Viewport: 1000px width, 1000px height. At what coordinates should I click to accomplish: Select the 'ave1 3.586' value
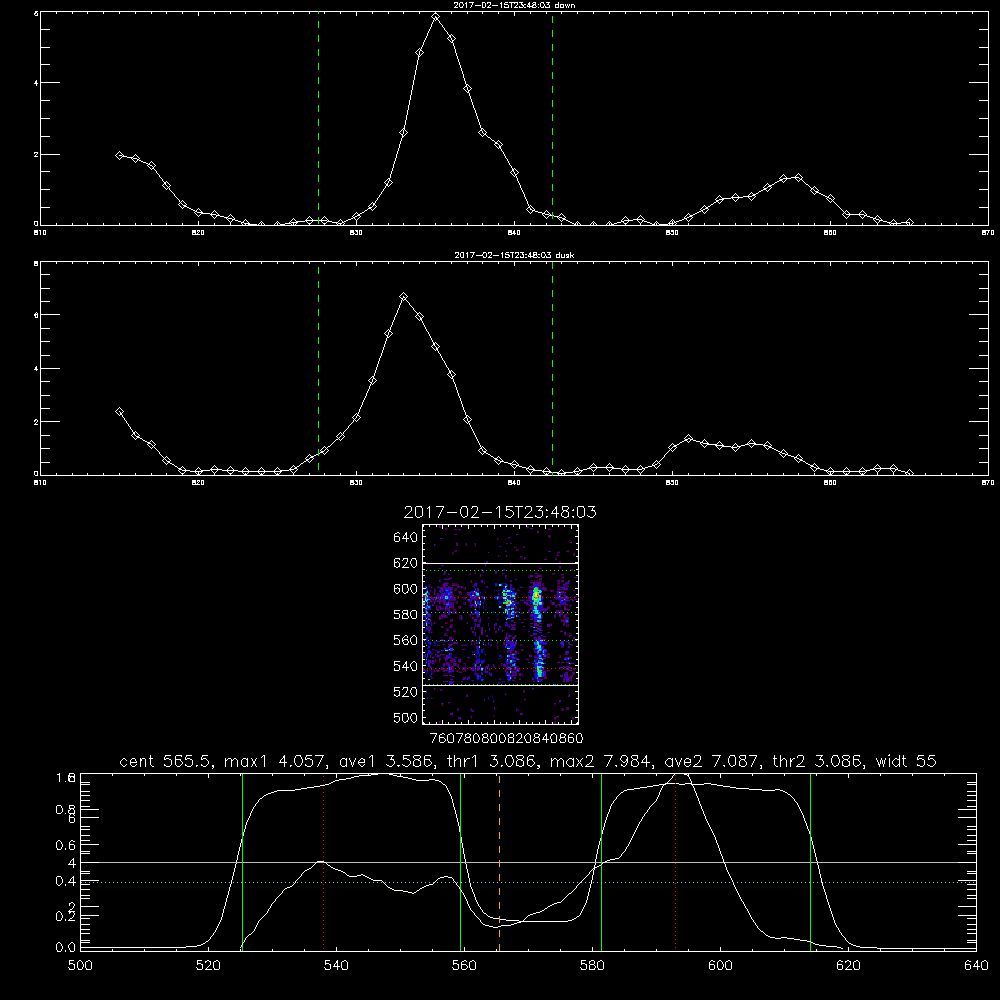coord(385,761)
